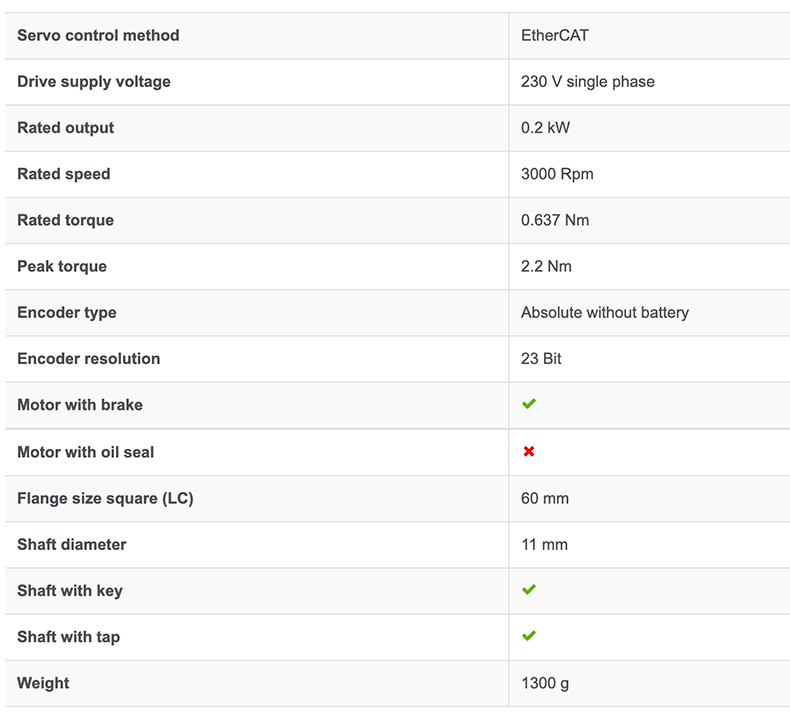Click the green checkmark for Shaft with key
The image size is (790, 717).
click(529, 590)
